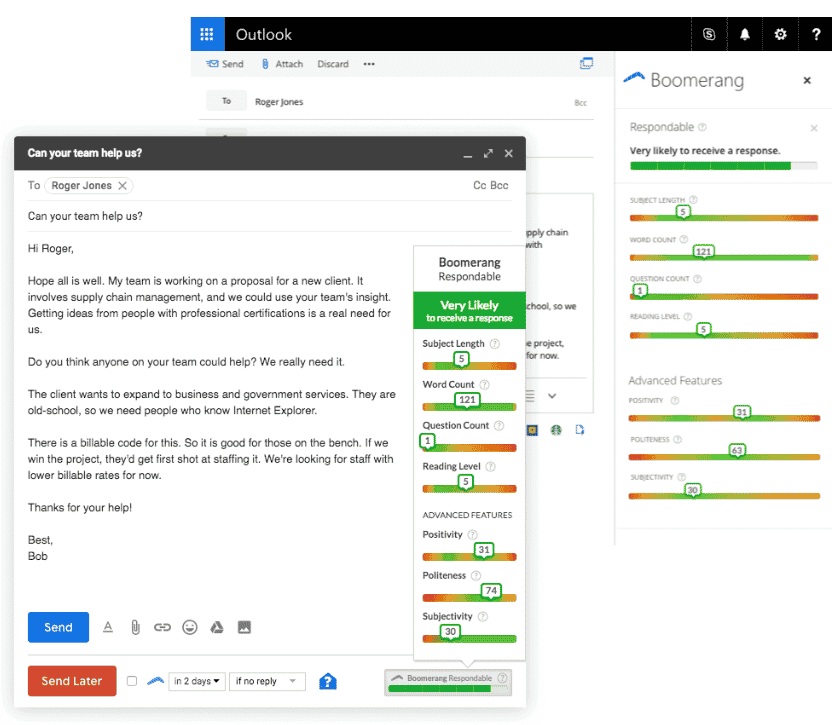Open WORD COUNT help in Outlook panel
Image resolution: width=837 pixels, height=725 pixels.
pos(683,239)
